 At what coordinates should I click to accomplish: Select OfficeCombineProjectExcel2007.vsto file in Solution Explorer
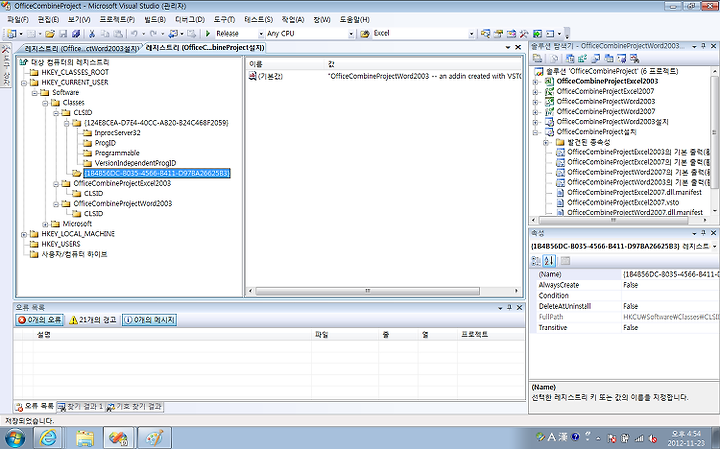click(623, 202)
